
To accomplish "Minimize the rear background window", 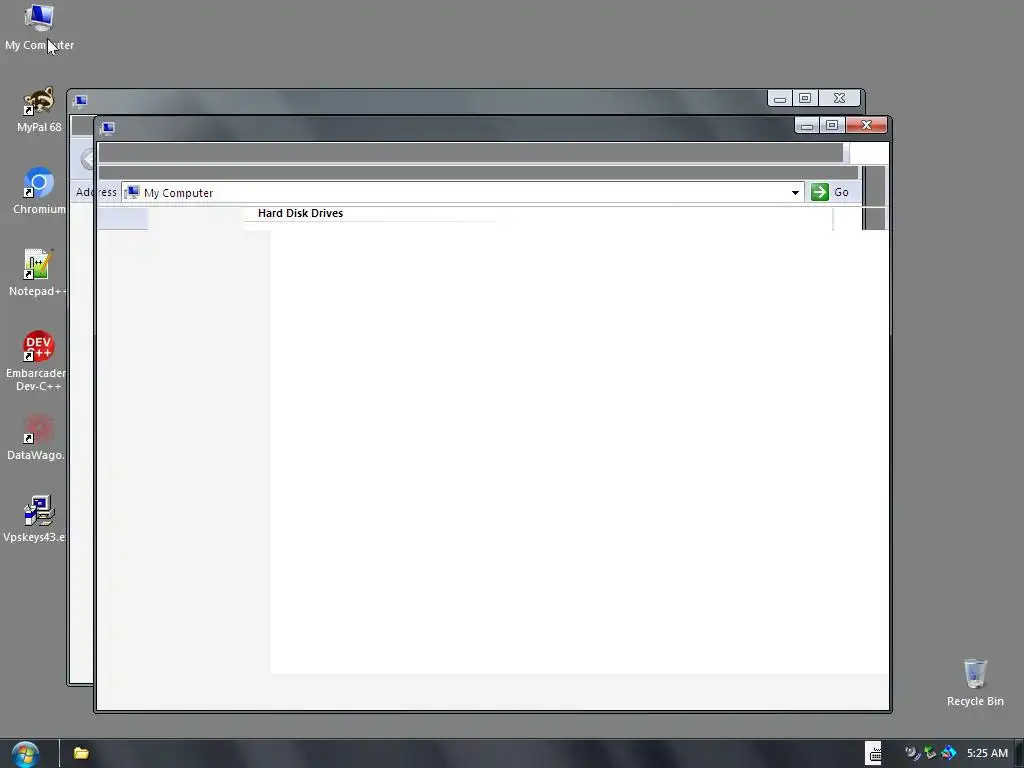I will pos(780,99).
